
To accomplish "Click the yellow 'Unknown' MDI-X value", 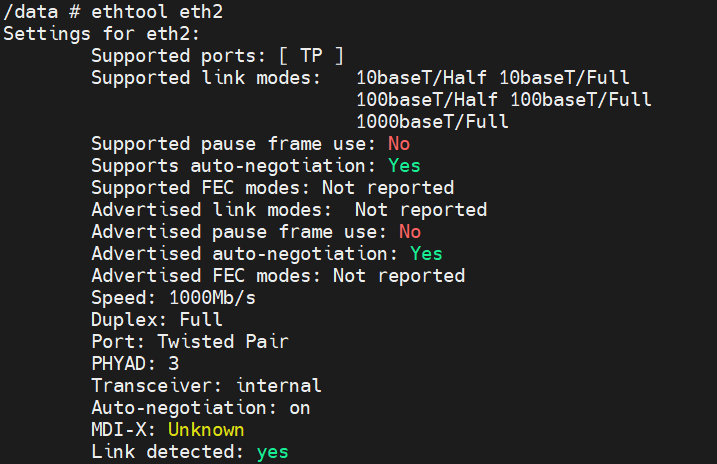I will pos(206,429).
